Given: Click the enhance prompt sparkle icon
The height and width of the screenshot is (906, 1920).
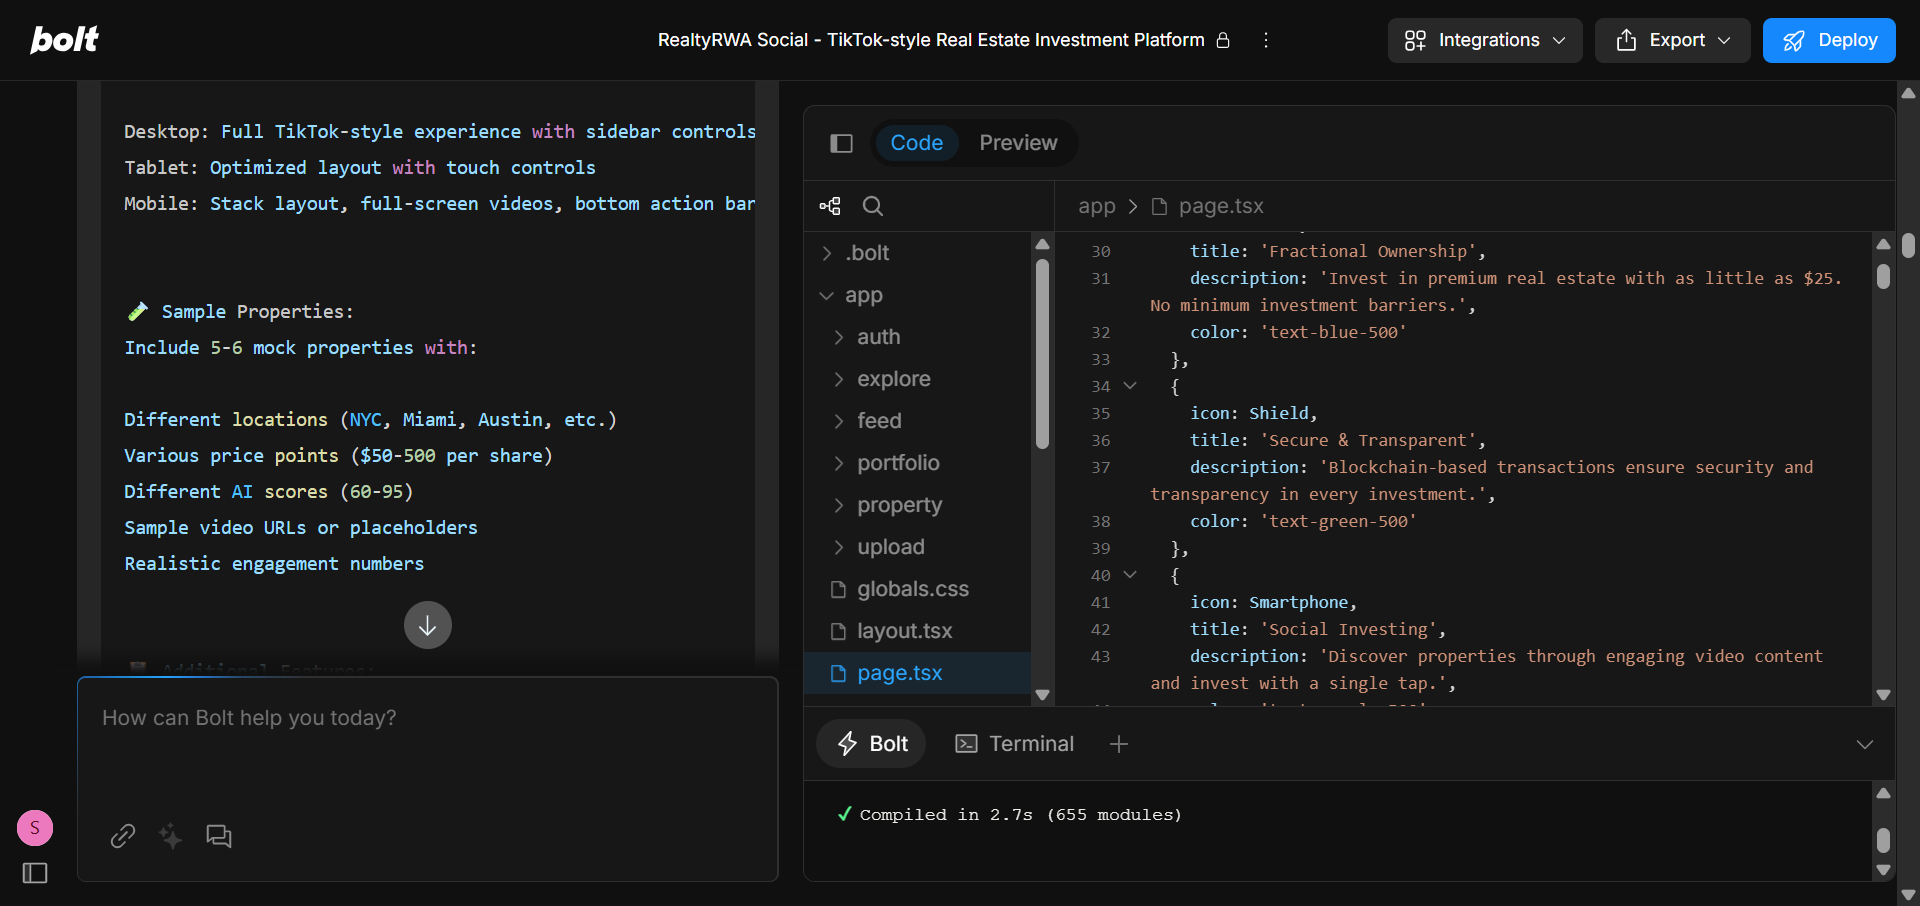Looking at the screenshot, I should (170, 836).
